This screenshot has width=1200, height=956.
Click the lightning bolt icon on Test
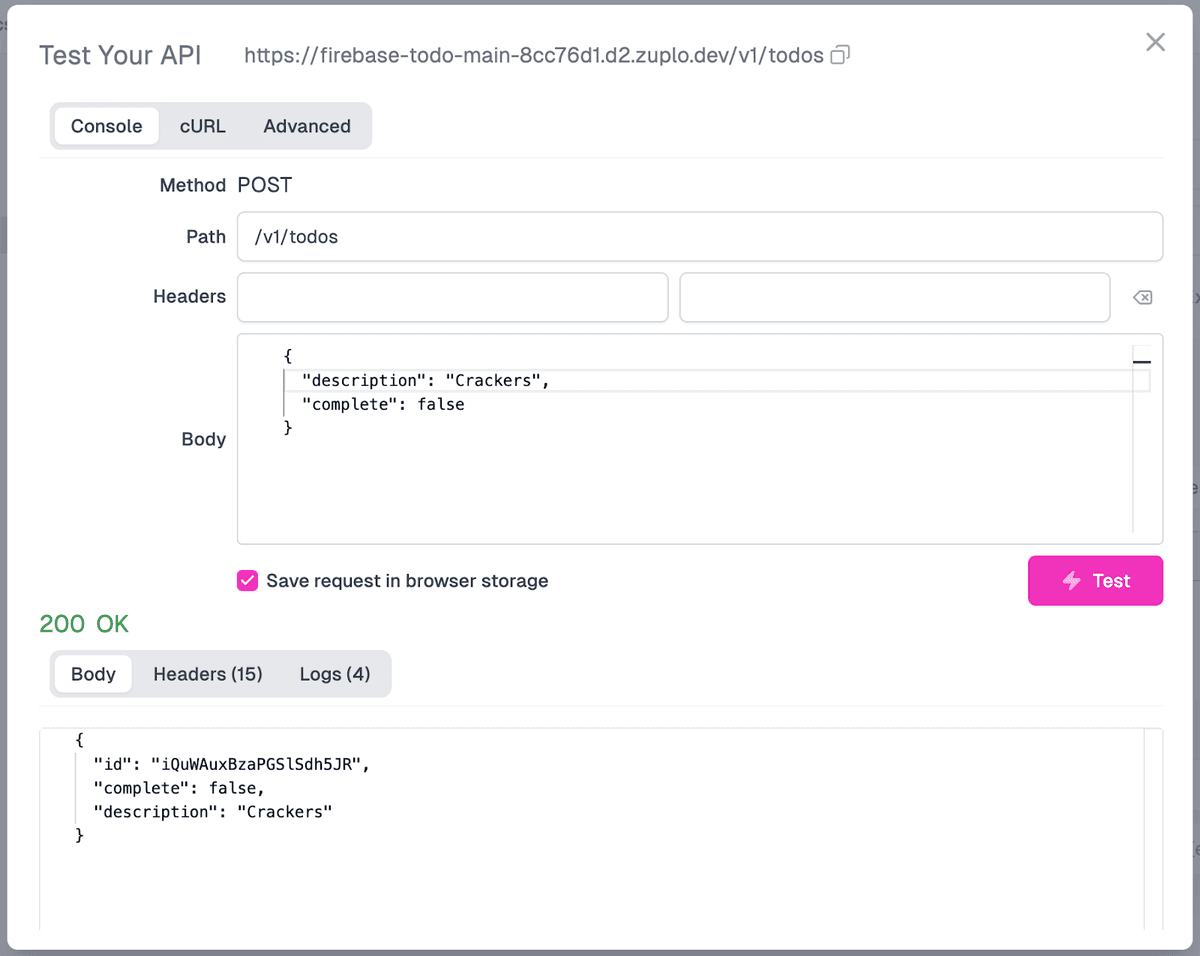click(1072, 581)
